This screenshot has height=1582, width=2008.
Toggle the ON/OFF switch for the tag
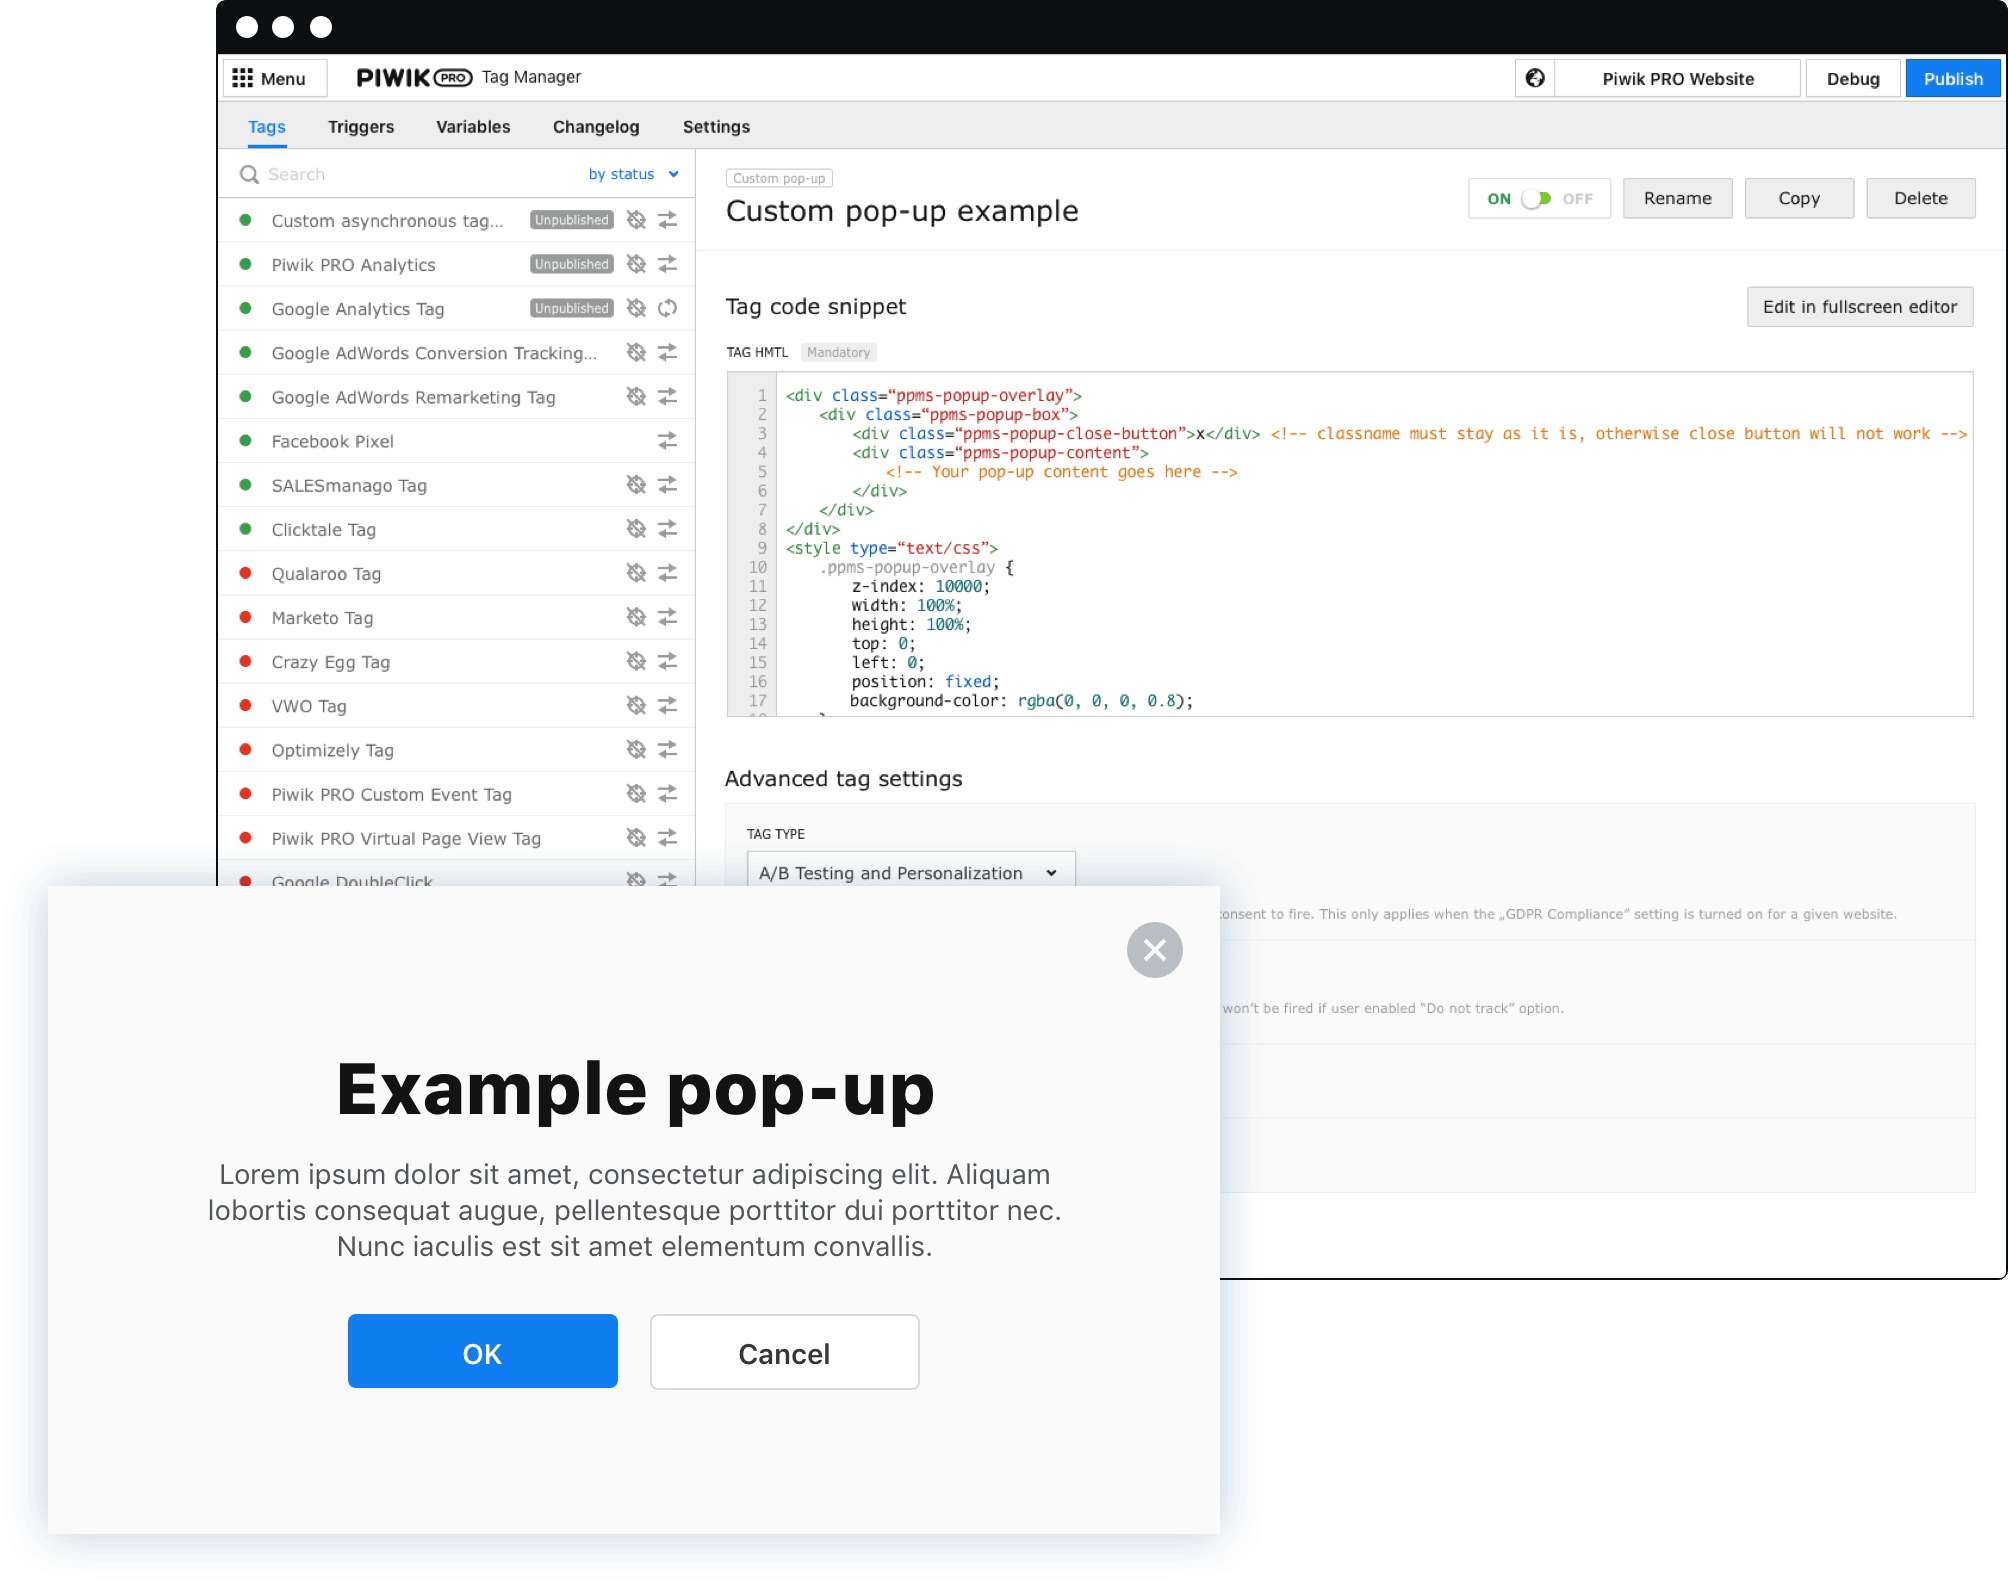point(1536,199)
